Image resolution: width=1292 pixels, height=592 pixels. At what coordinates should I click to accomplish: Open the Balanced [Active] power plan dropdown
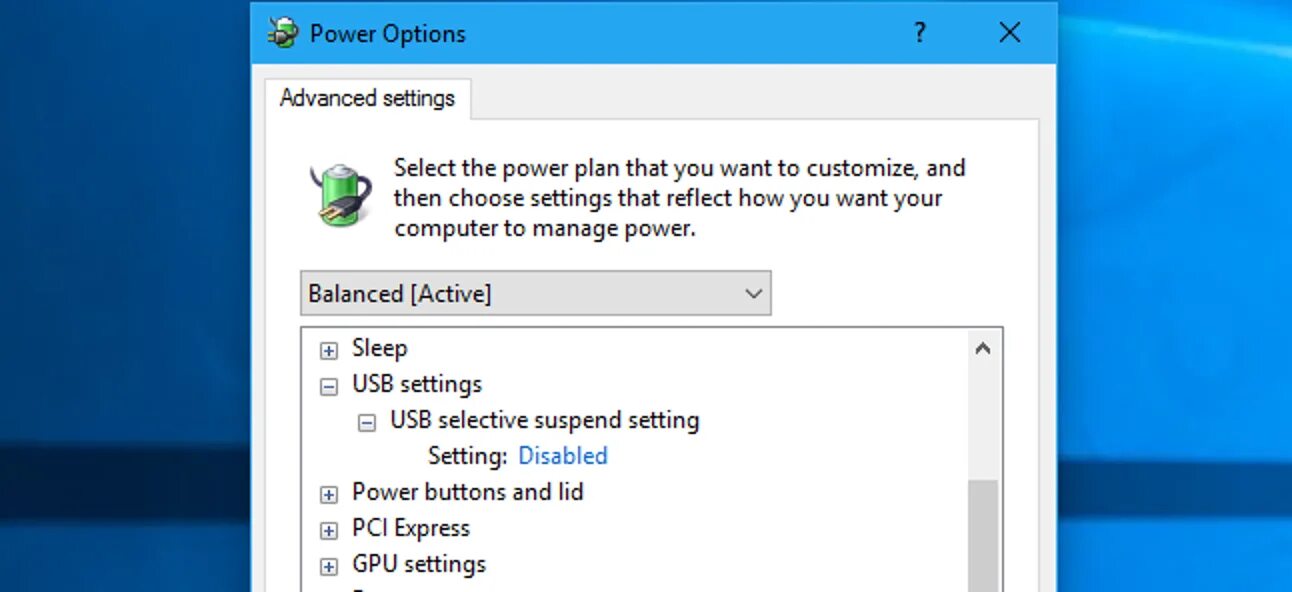point(536,294)
